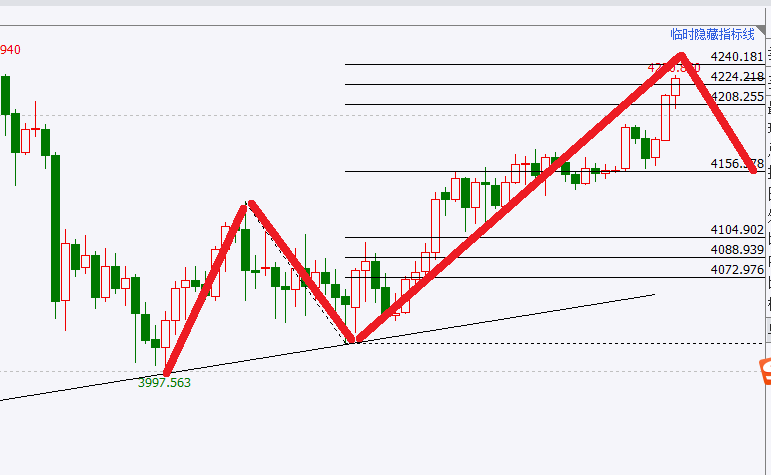
Task: Click the red 940 price label
Action: click(x=10, y=50)
